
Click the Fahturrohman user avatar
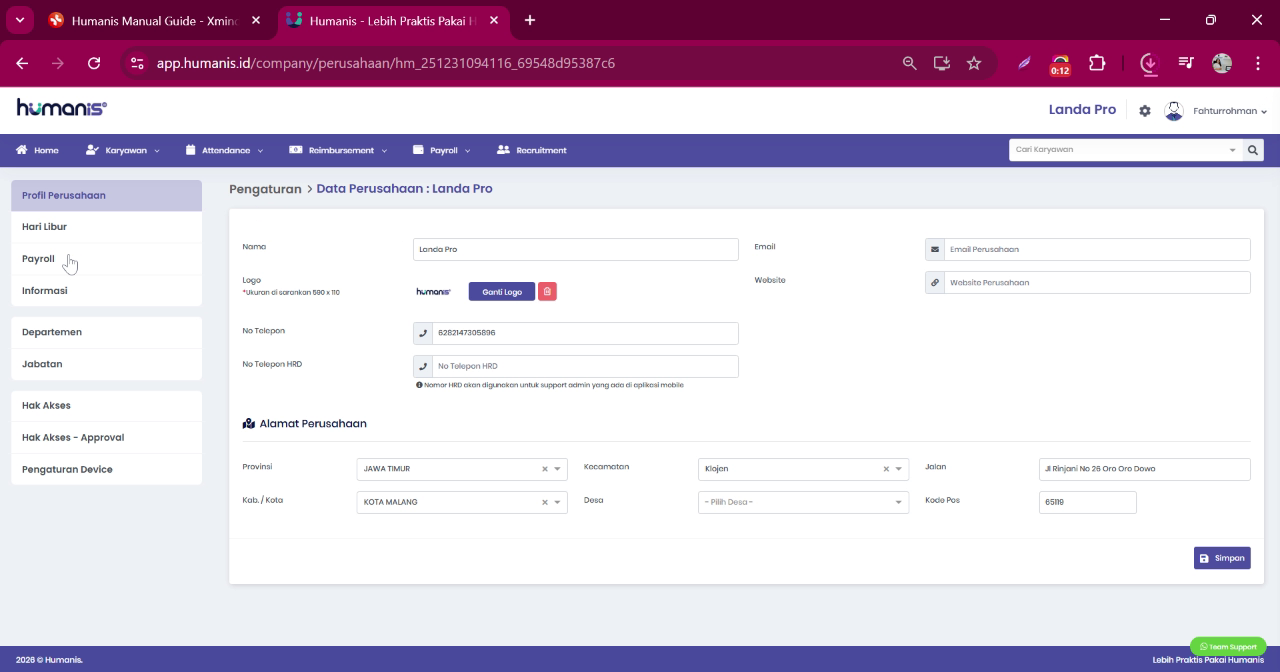point(1174,111)
